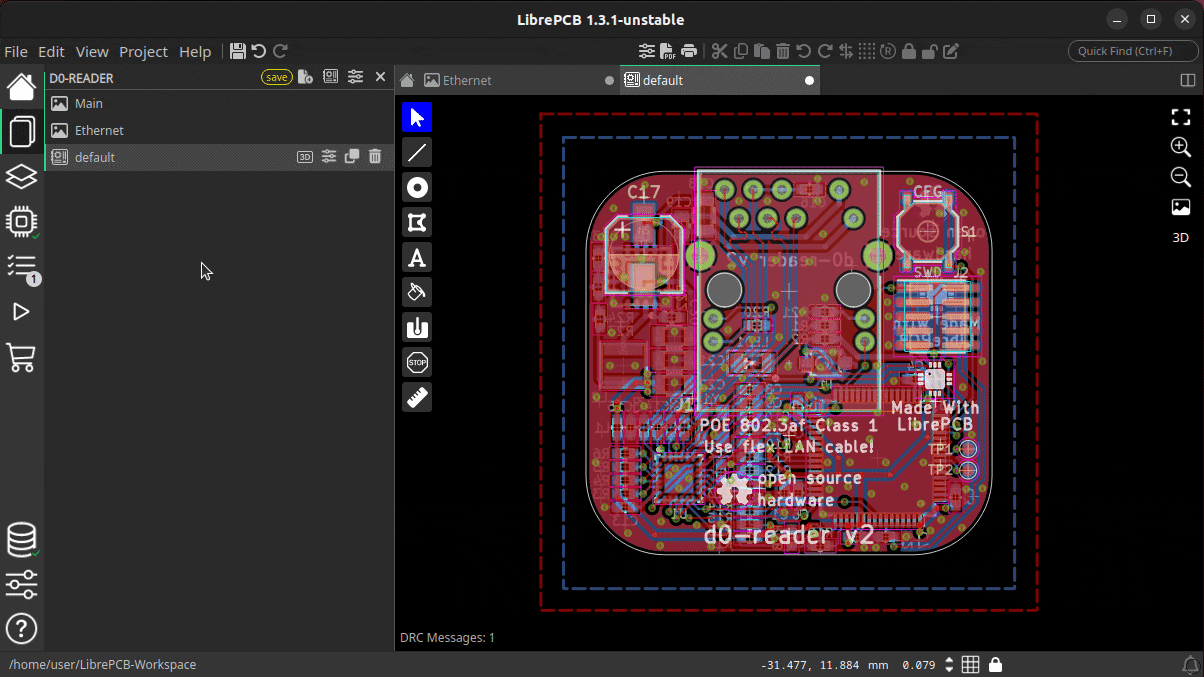Open the order PCB shopping cart panel
The width and height of the screenshot is (1204, 677).
pyautogui.click(x=21, y=357)
